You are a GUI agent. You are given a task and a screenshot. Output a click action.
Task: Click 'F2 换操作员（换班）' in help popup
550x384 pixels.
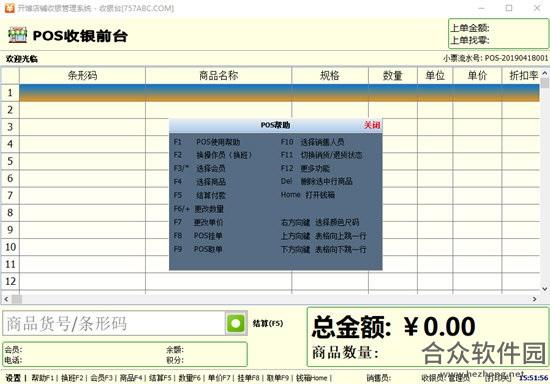pos(213,155)
